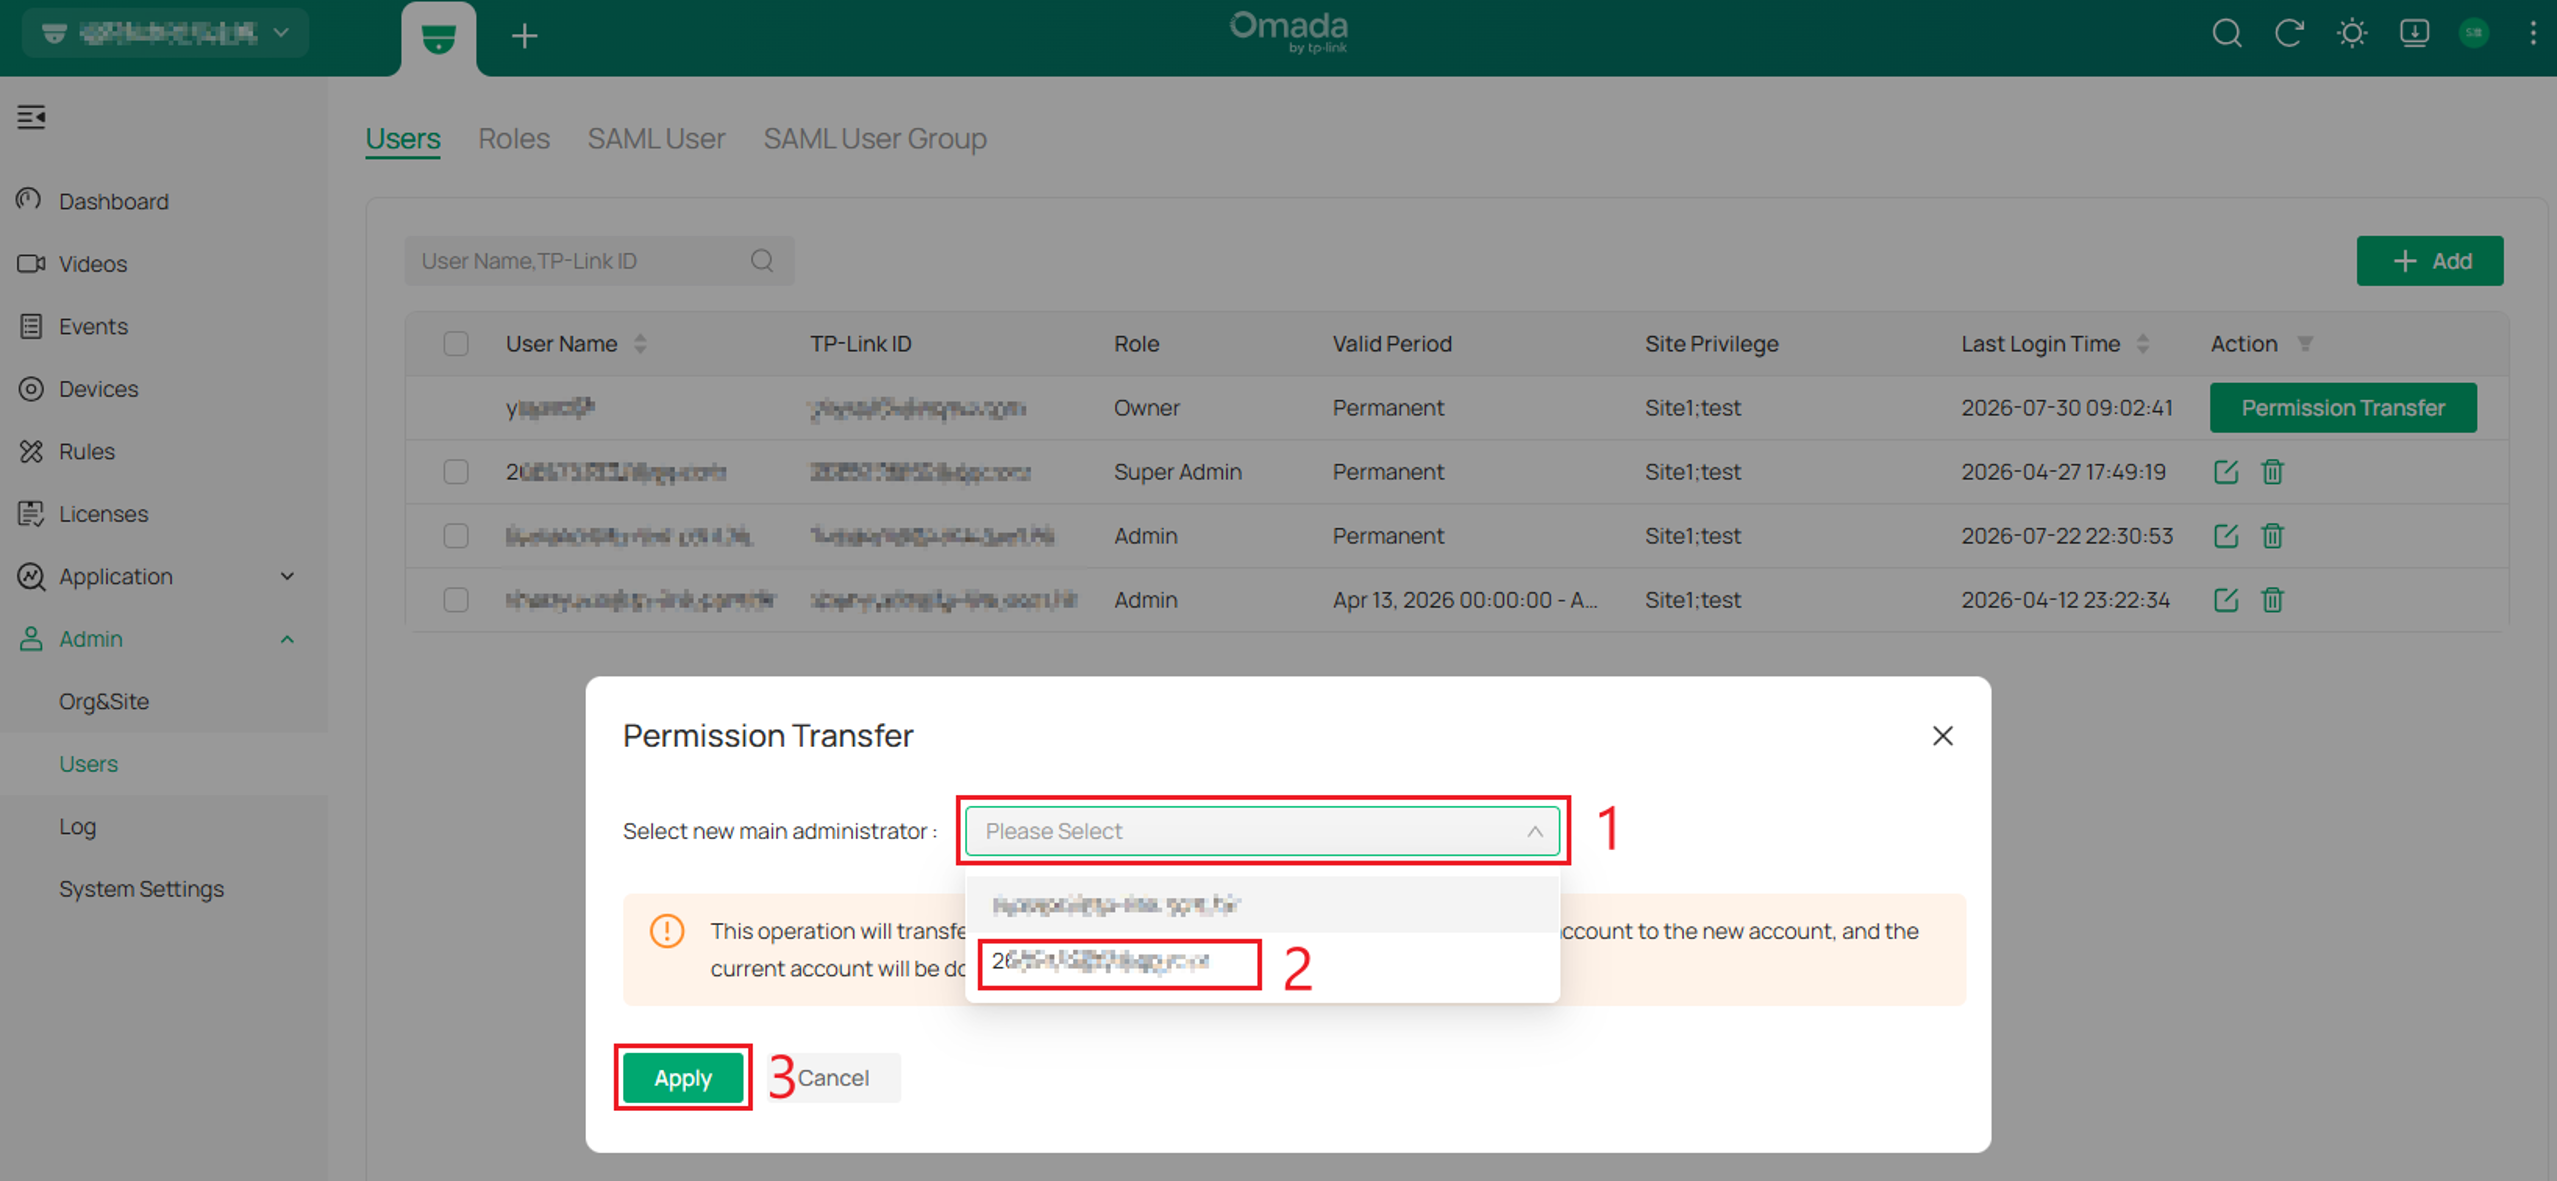Image resolution: width=2557 pixels, height=1181 pixels.
Task: Open Licenses in the sidebar
Action: [x=103, y=514]
